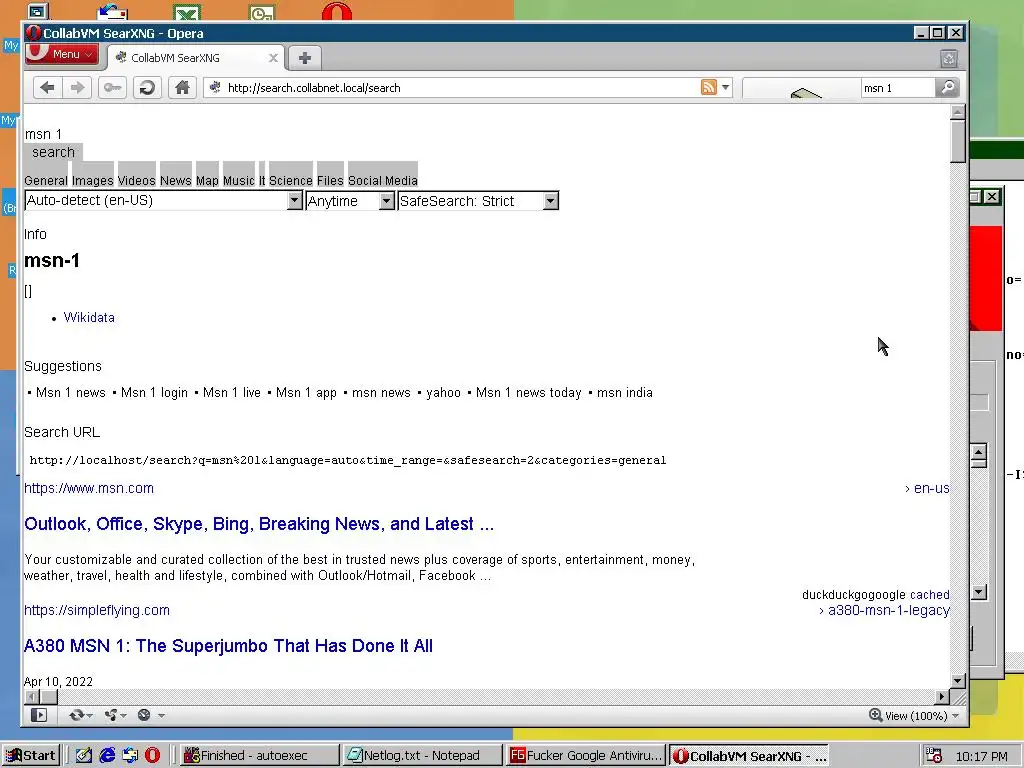Launch Internet Explorer from quick launch
Image resolution: width=1024 pixels, height=768 pixels.
tap(107, 756)
